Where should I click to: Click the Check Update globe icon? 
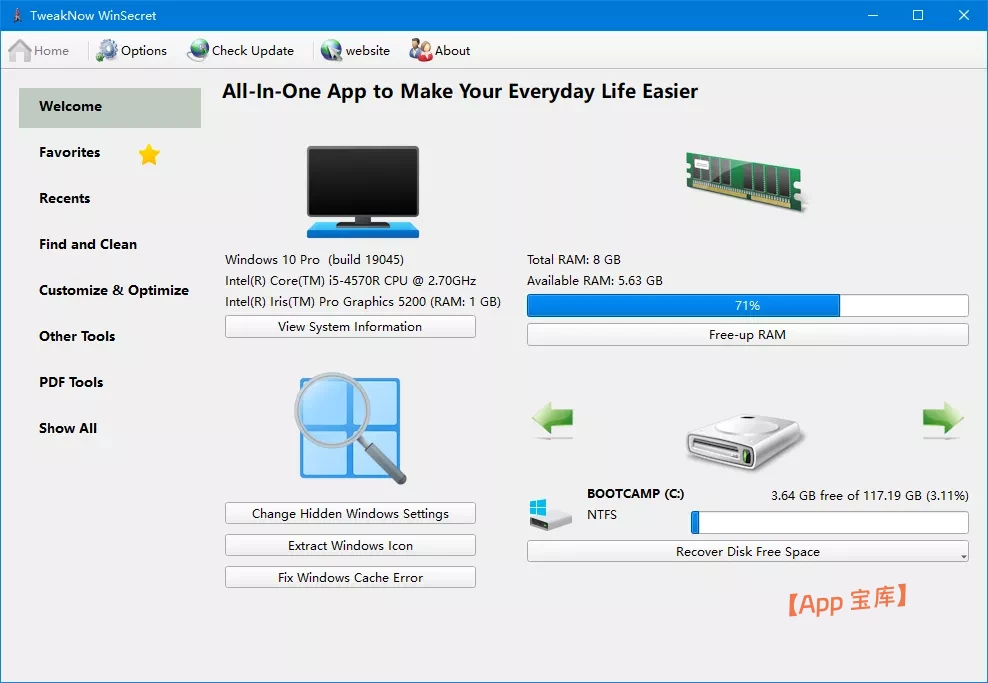(x=198, y=51)
